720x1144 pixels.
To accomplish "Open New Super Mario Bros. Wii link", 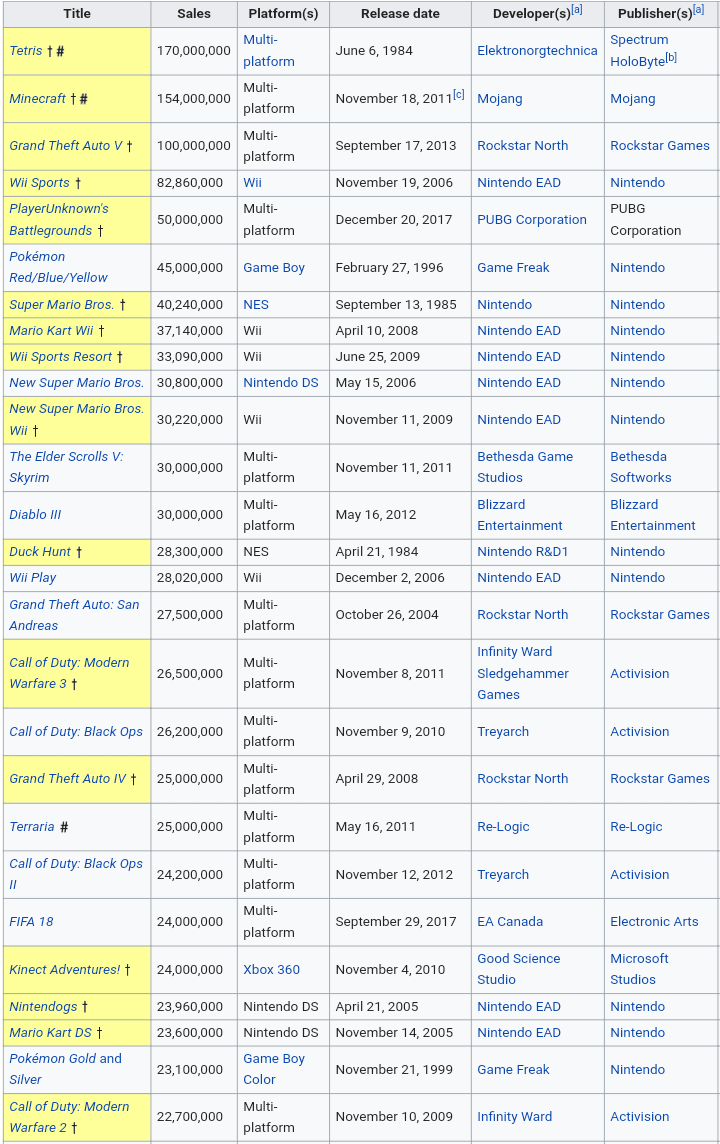I will tap(77, 420).
